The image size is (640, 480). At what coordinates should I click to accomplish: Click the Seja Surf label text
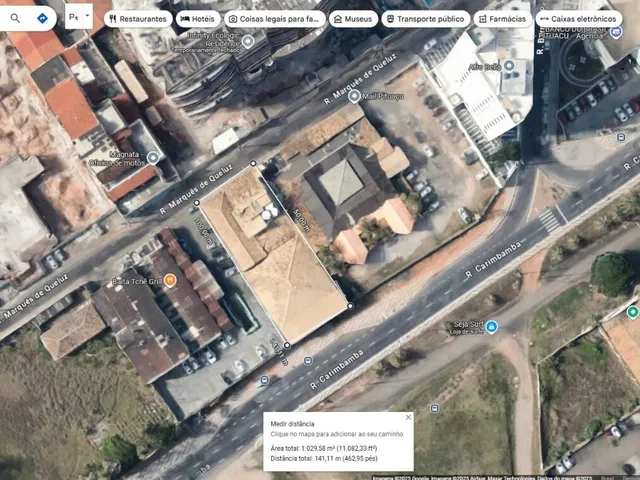coord(469,324)
